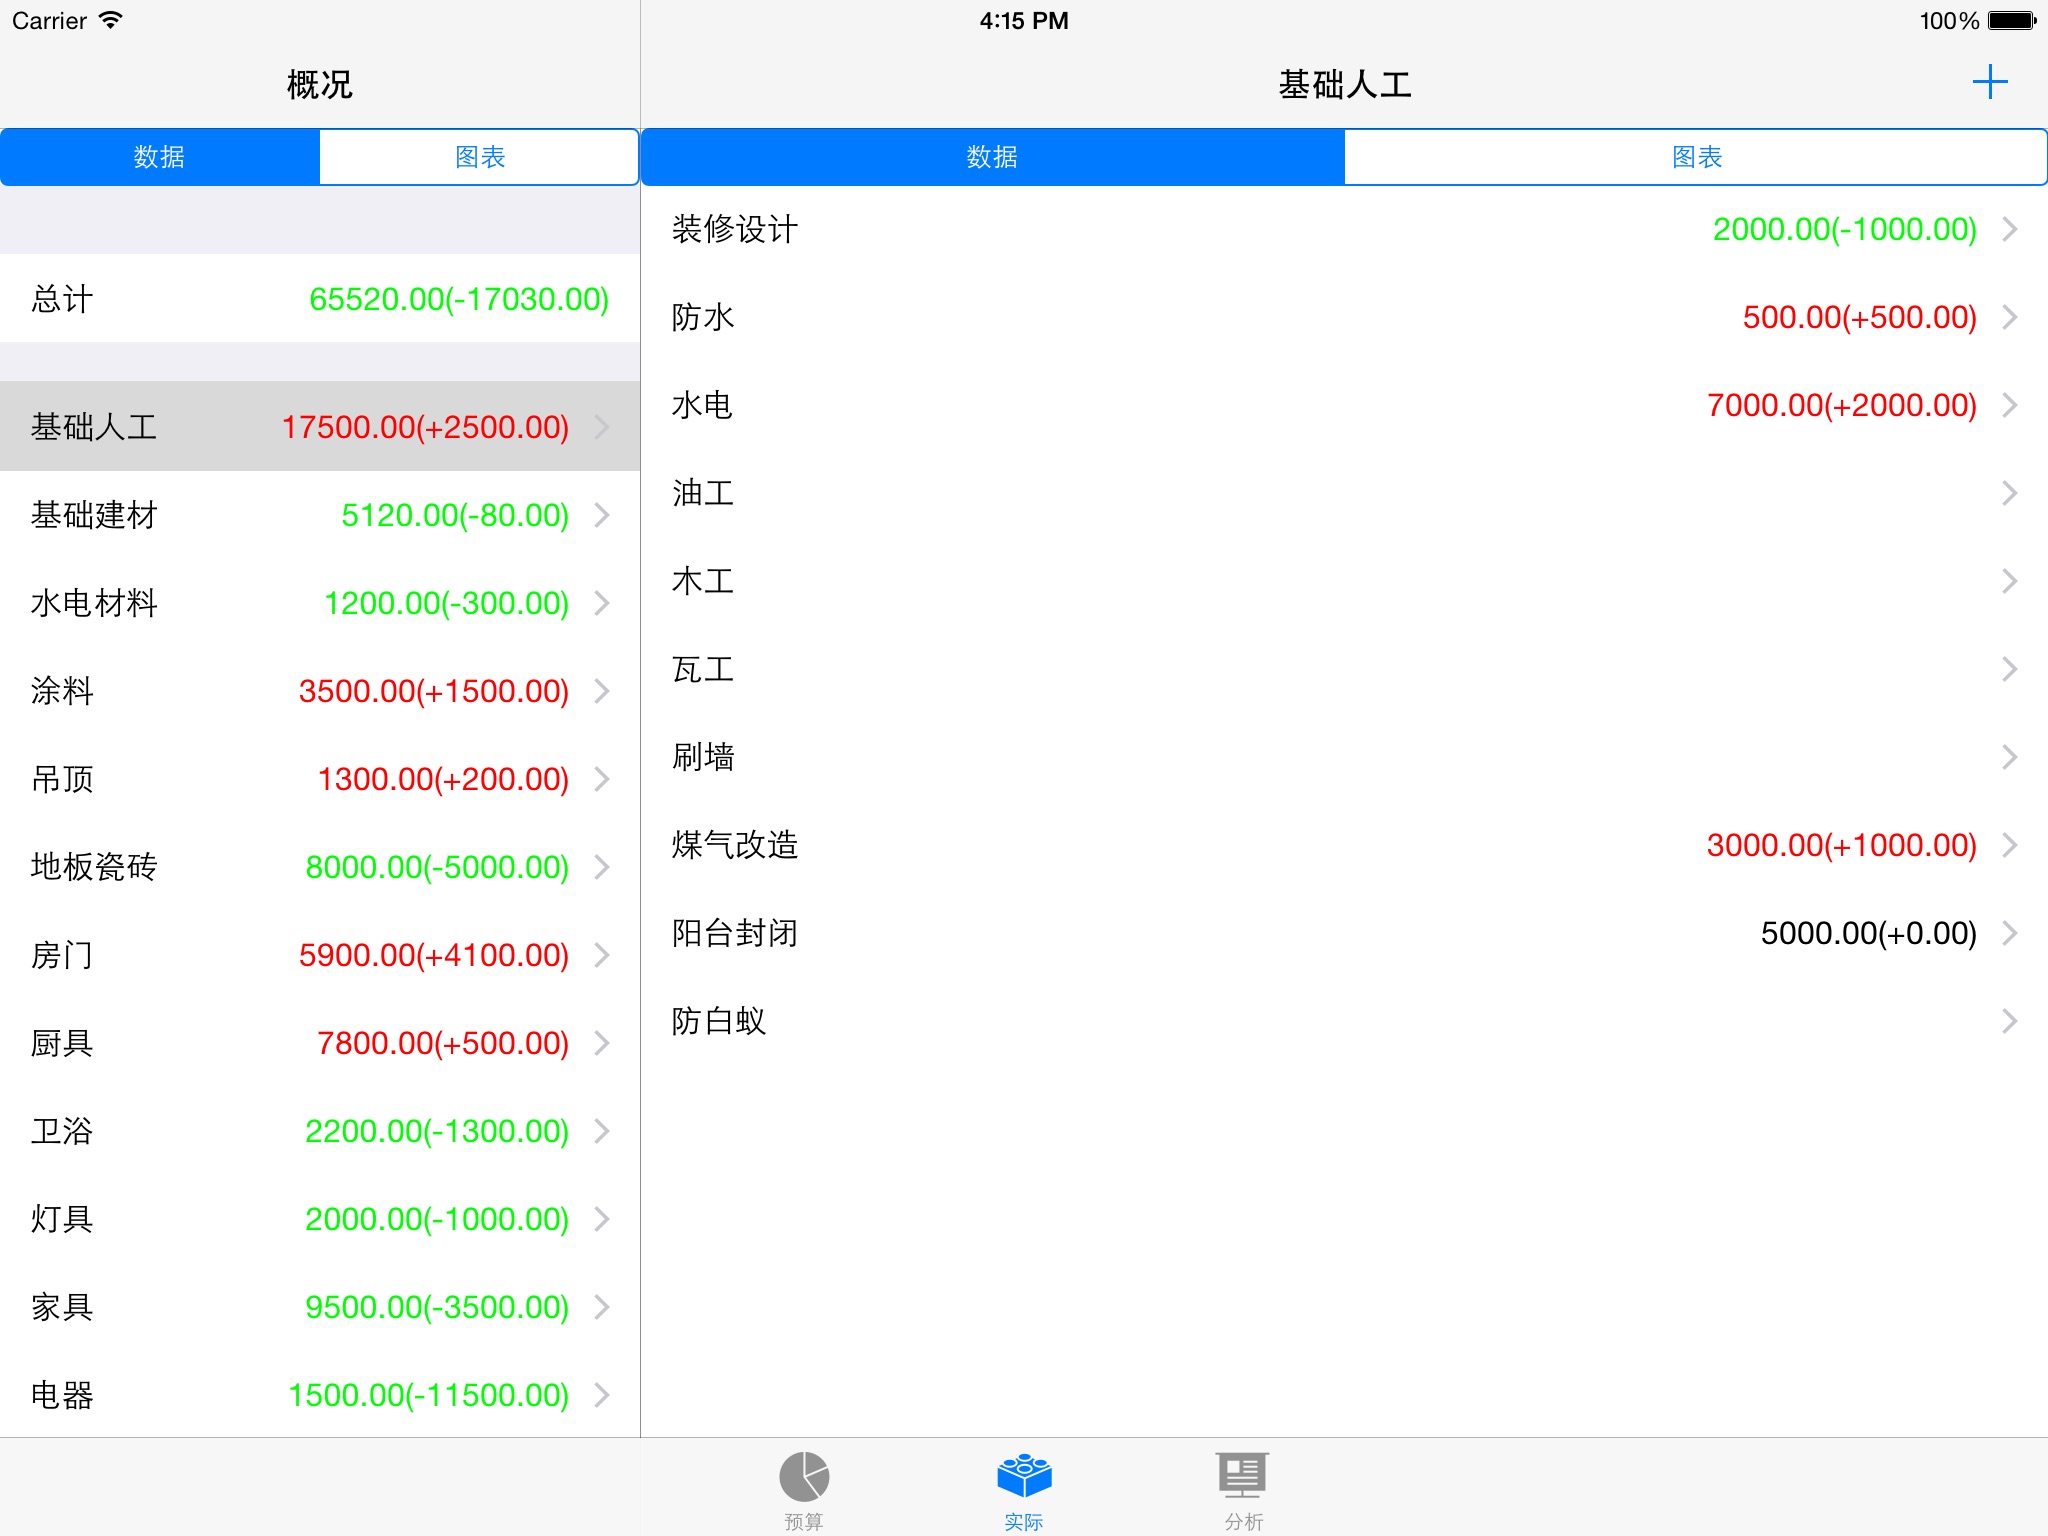Open chevron next to 水电 row
The width and height of the screenshot is (2048, 1536).
(x=2009, y=405)
